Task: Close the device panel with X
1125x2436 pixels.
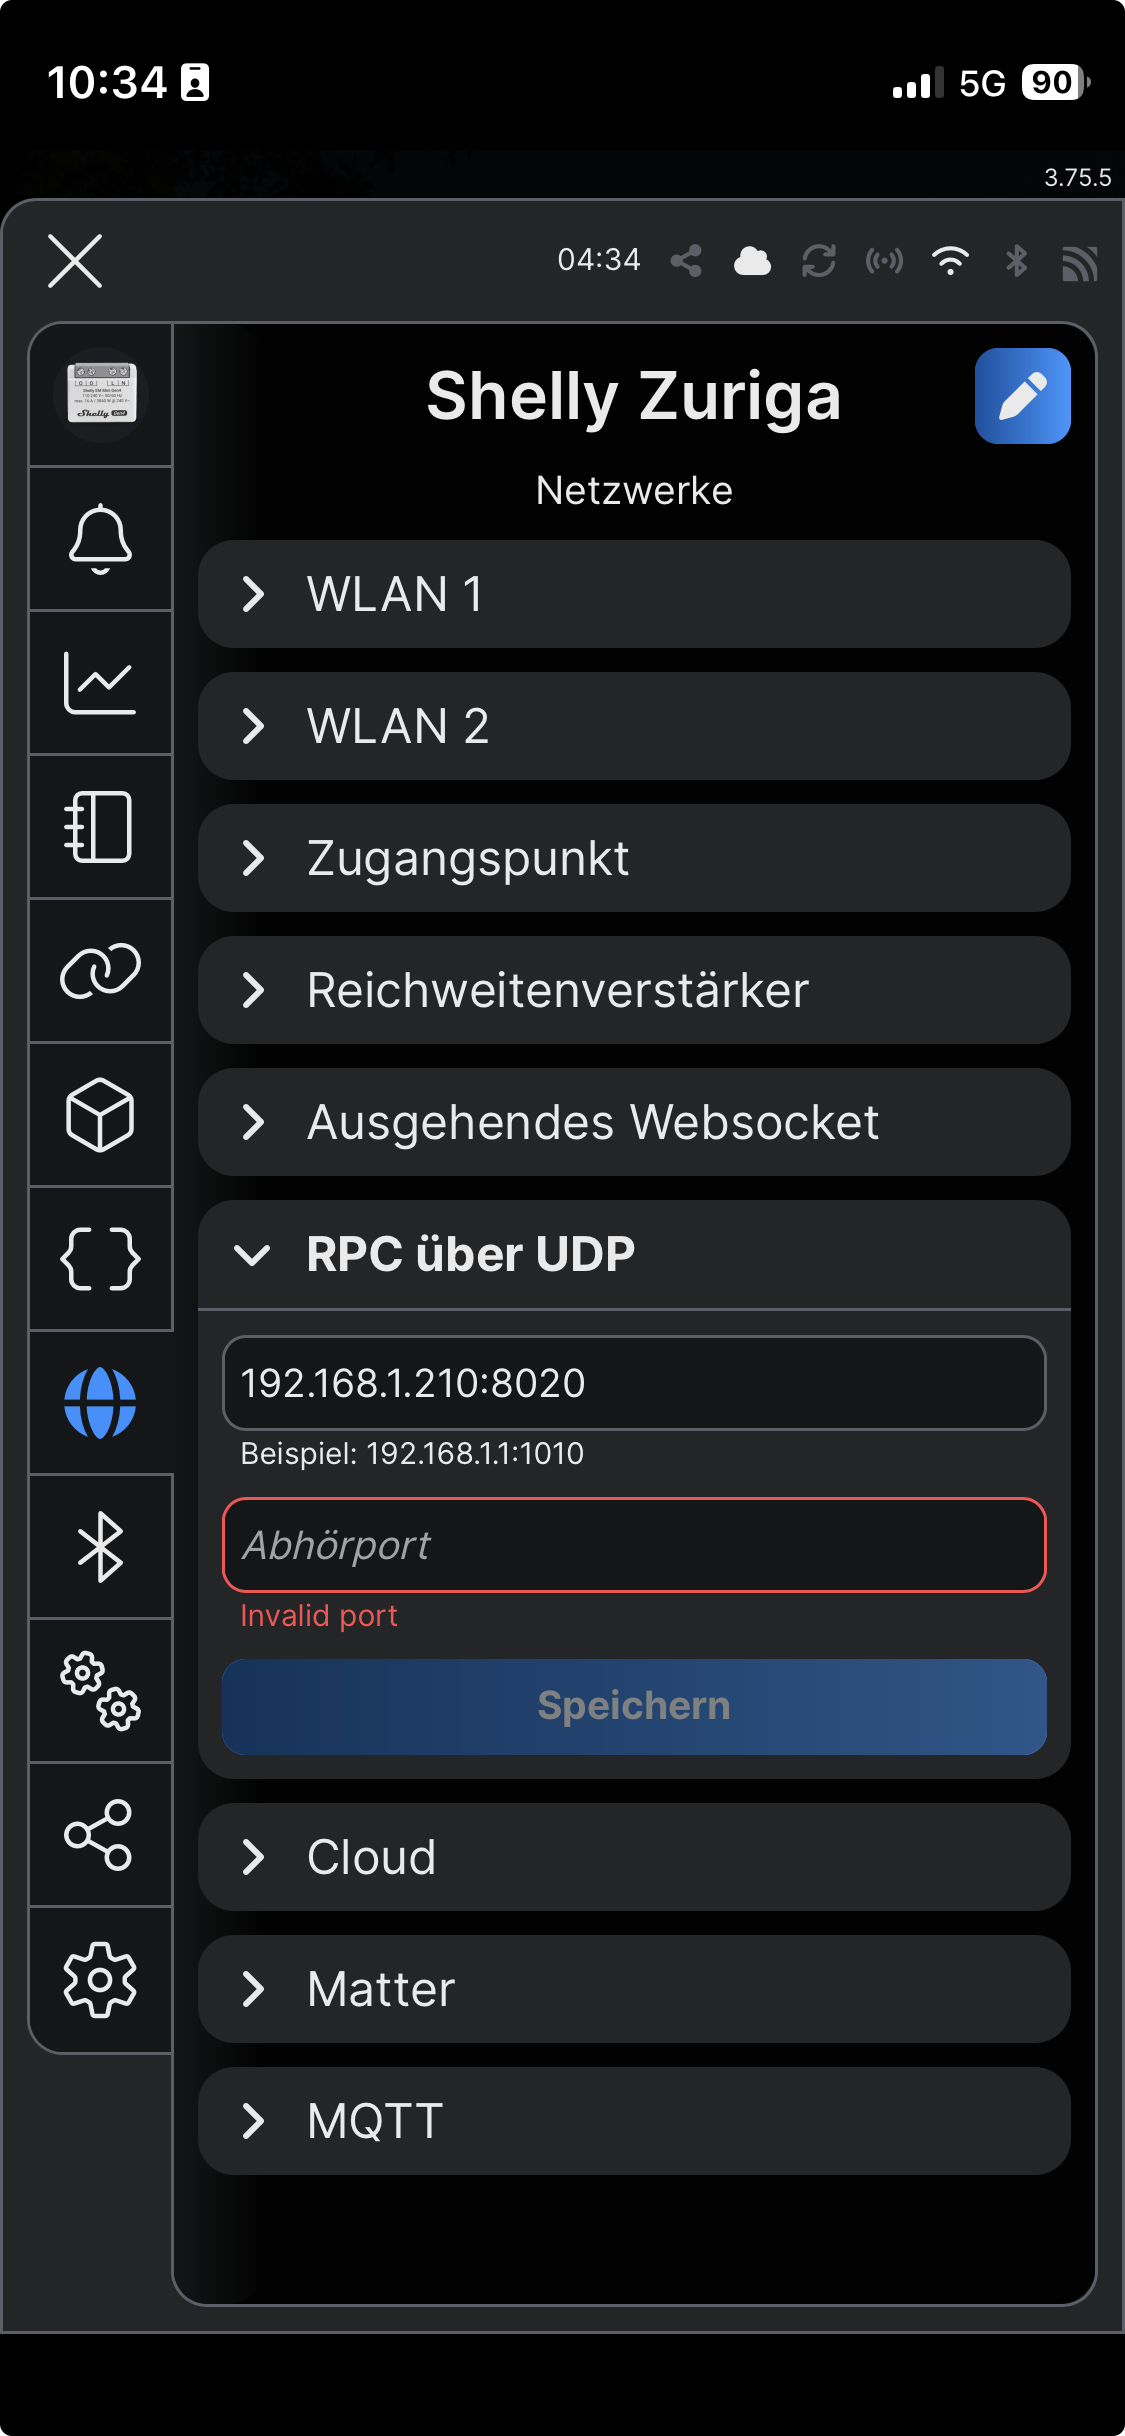Action: click(75, 261)
